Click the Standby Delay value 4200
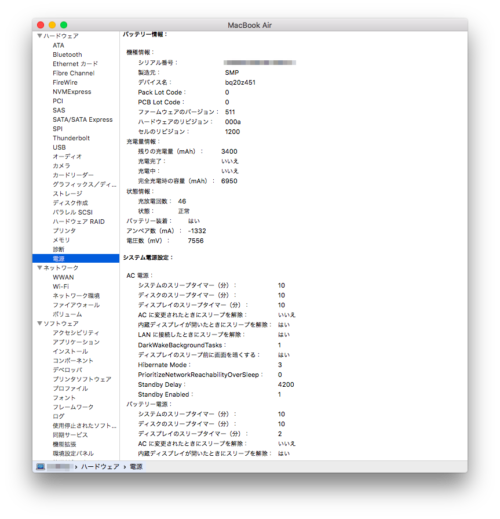The image size is (500, 519). coord(286,384)
